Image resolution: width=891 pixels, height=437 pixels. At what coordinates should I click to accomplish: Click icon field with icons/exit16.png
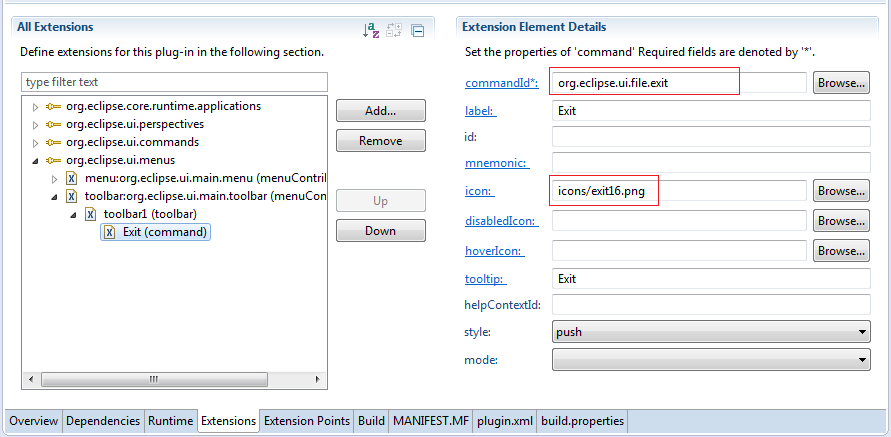tap(679, 191)
